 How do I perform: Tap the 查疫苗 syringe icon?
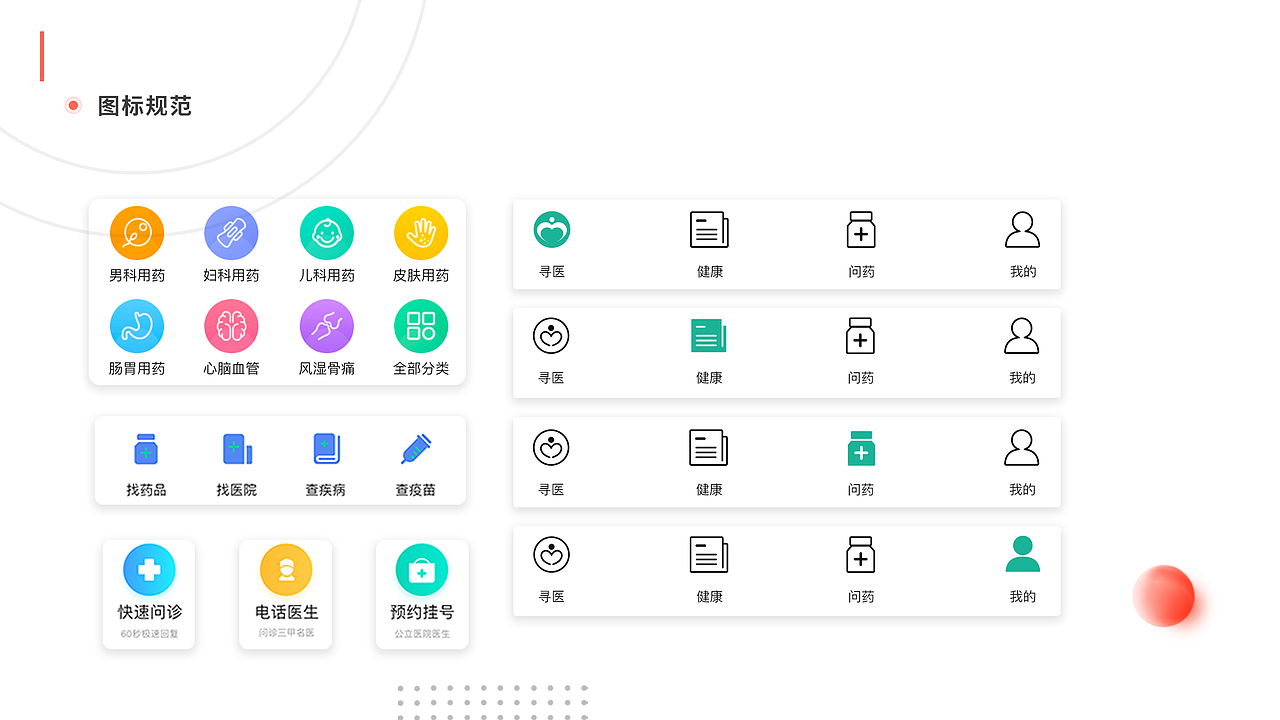tap(416, 449)
